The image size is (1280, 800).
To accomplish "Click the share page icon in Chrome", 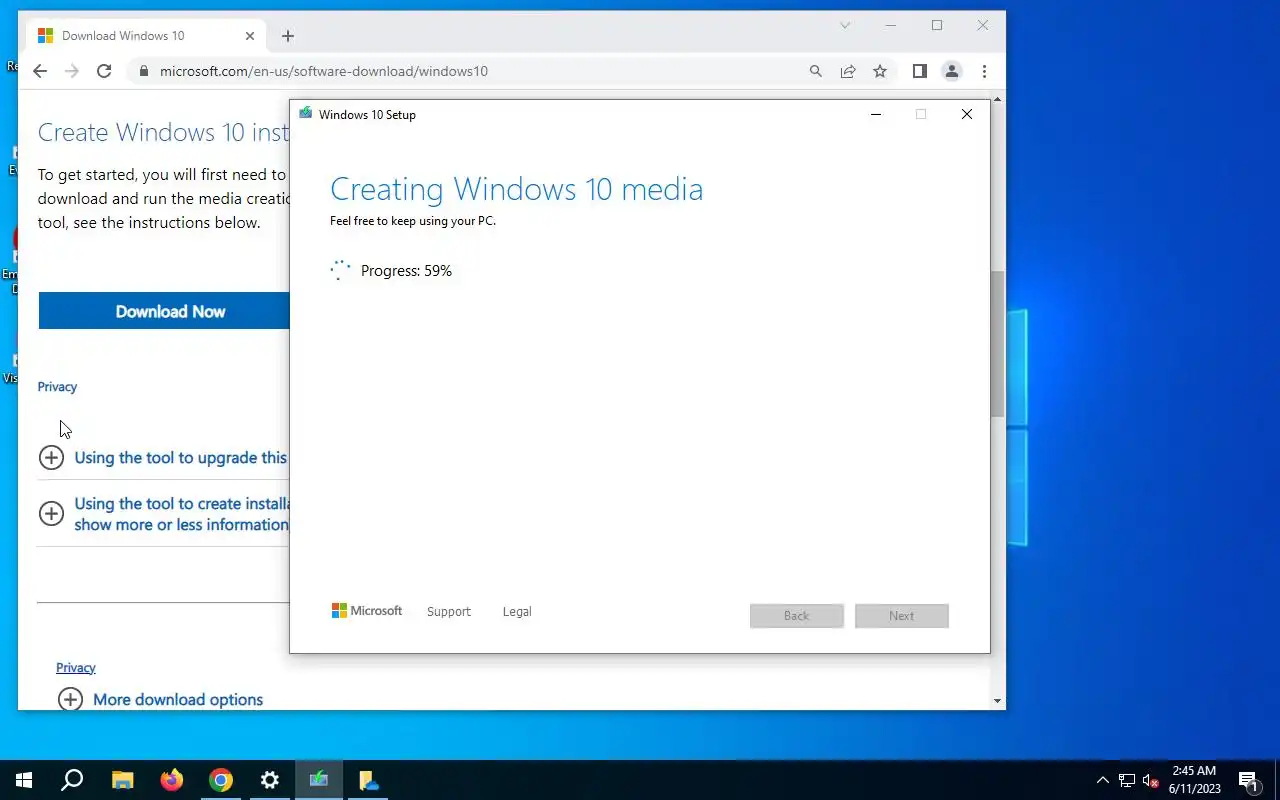I will (x=848, y=71).
